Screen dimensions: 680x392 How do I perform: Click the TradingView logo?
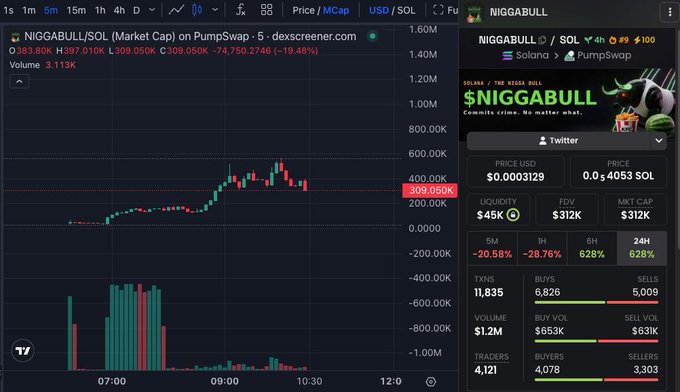23,350
